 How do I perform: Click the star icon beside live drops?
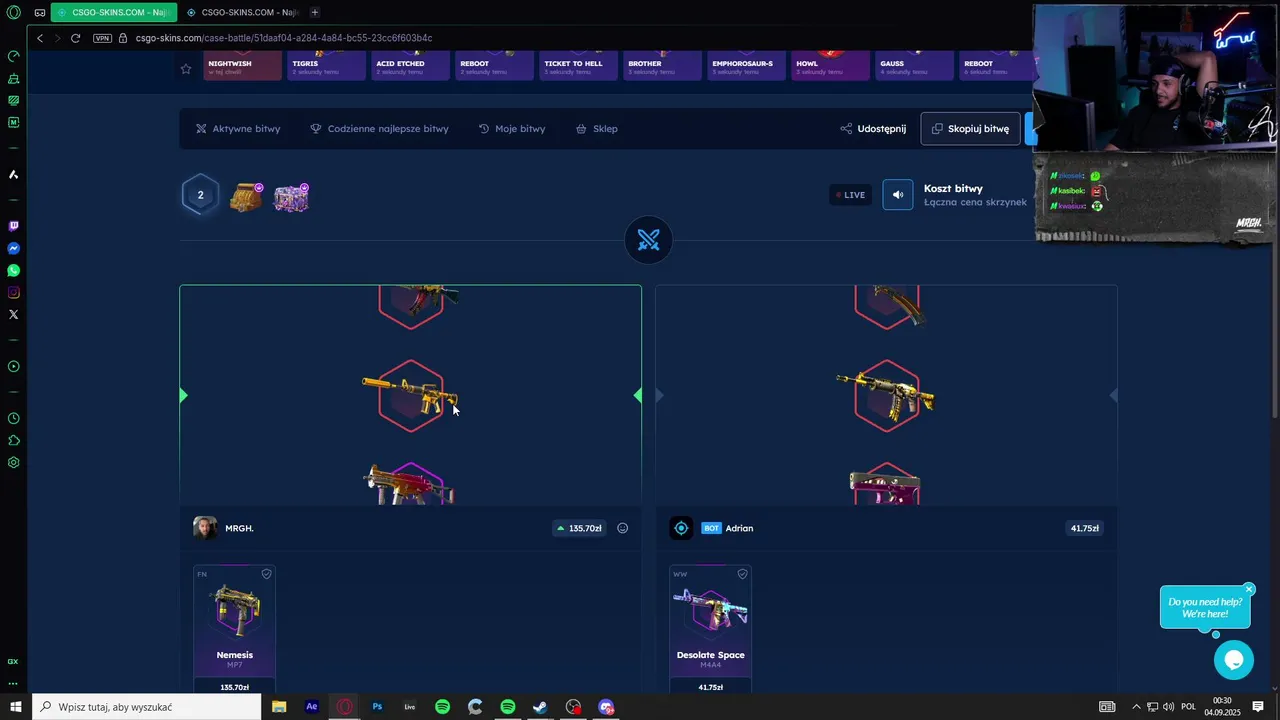tap(185, 69)
